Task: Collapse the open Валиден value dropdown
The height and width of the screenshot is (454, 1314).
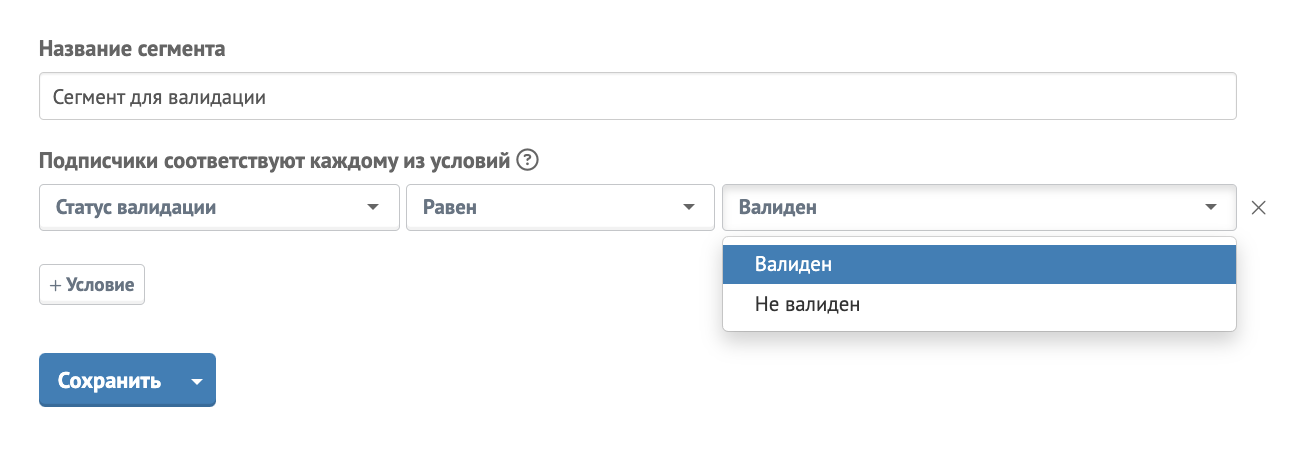Action: point(978,208)
